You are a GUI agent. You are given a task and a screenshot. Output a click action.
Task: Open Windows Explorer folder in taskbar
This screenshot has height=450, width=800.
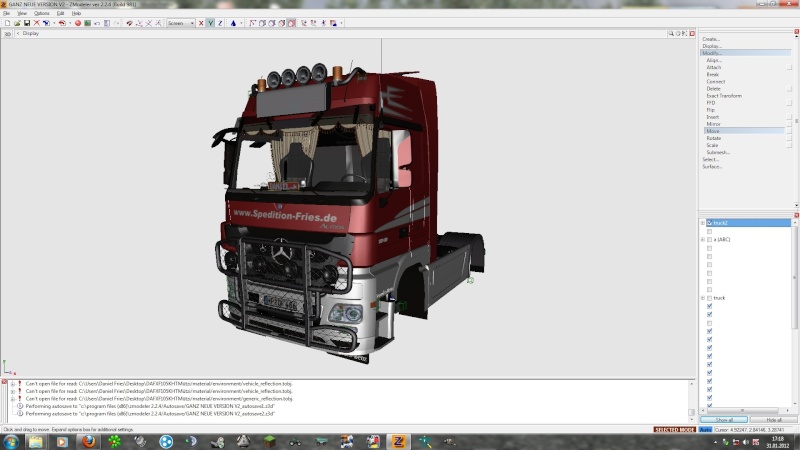[36, 441]
